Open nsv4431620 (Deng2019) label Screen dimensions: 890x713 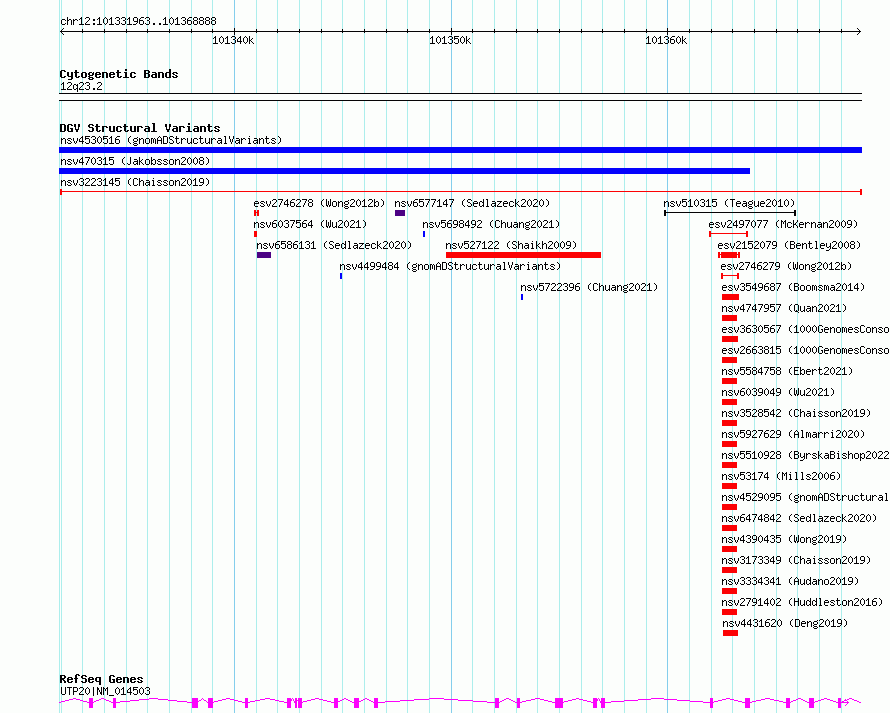785,623
